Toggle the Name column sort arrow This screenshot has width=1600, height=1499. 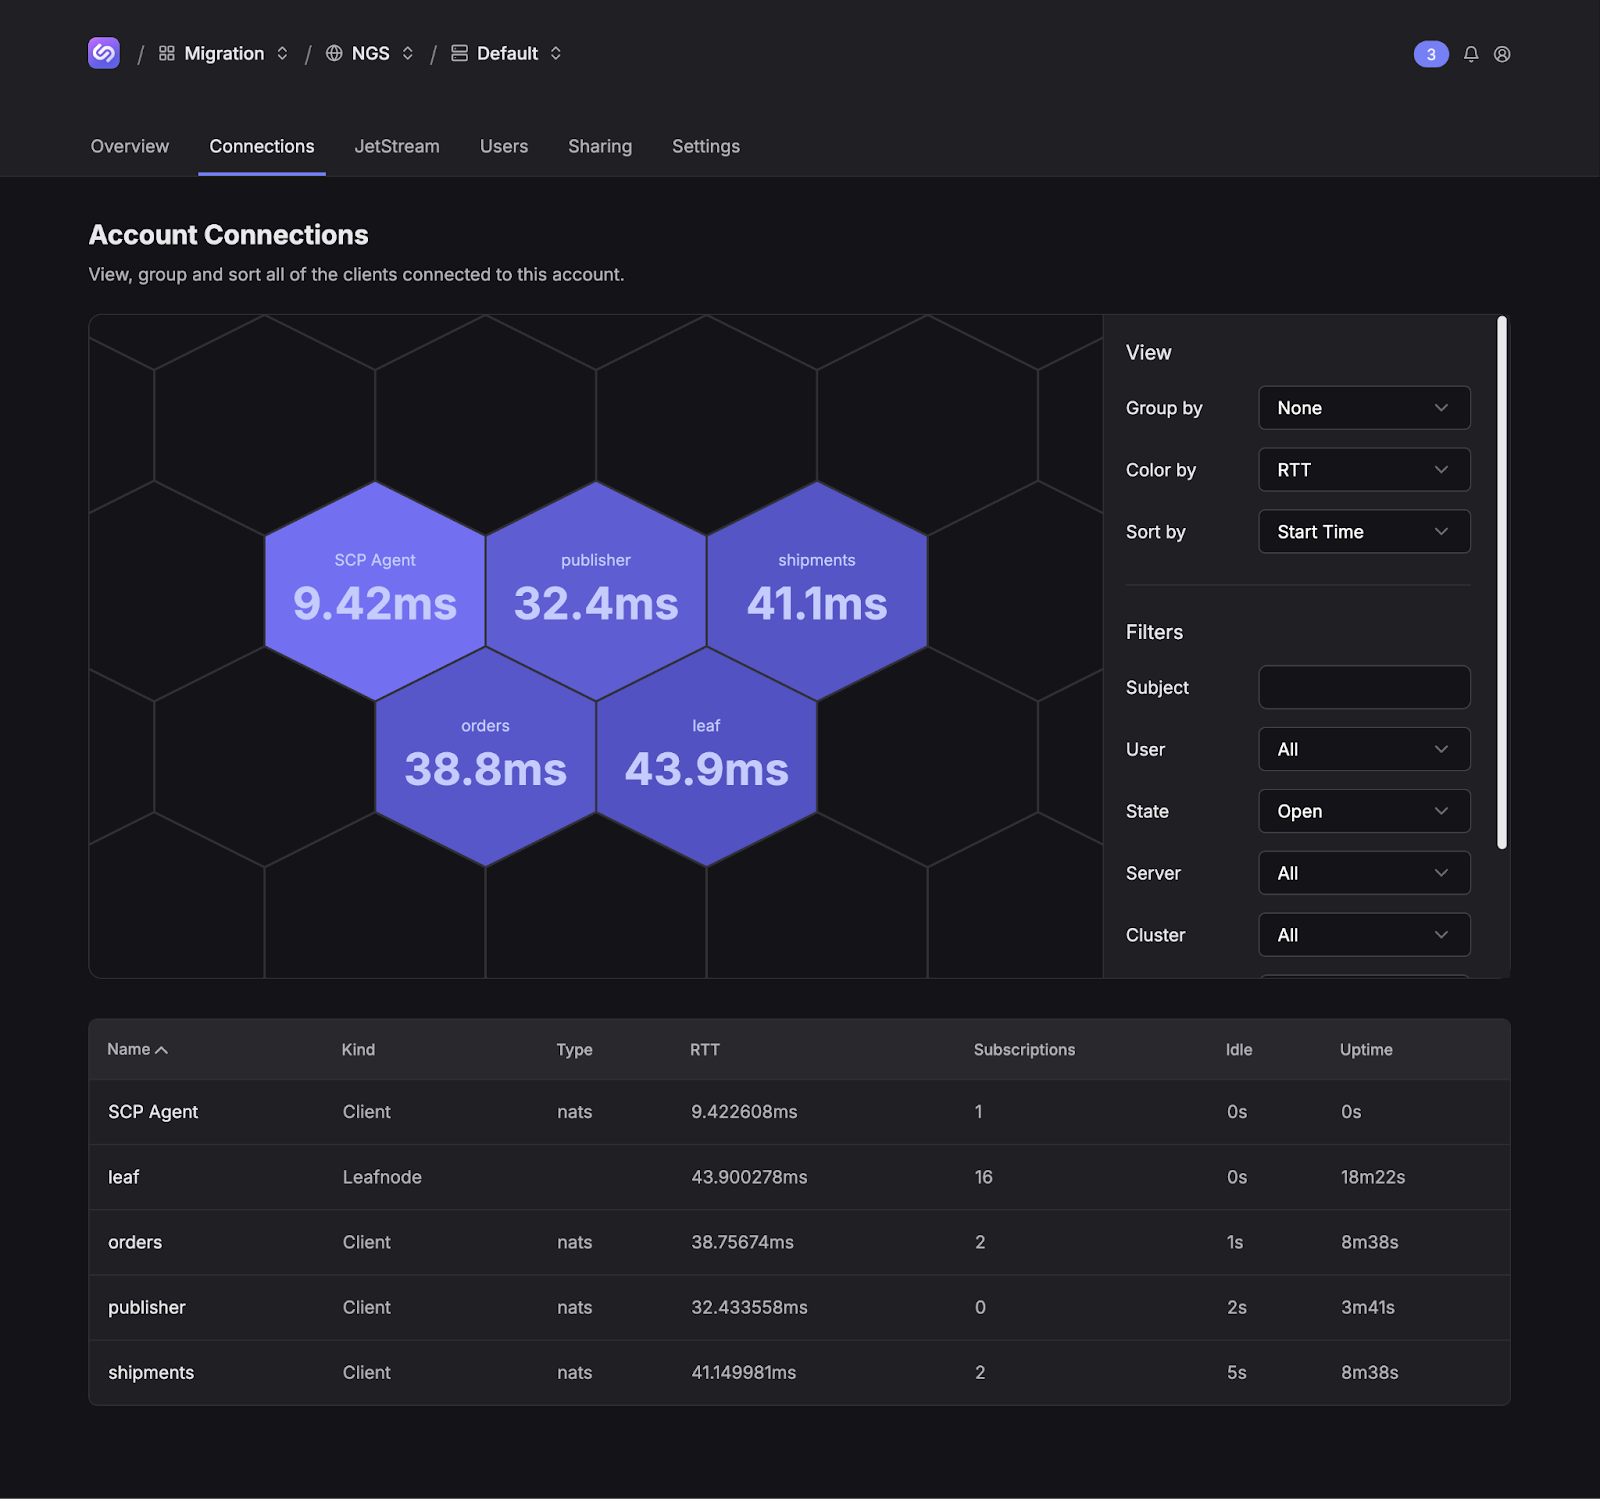pos(162,1050)
